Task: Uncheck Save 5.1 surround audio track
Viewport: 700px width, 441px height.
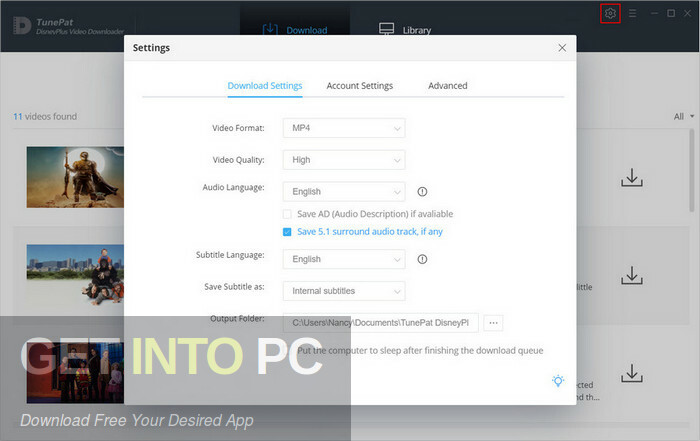Action: click(x=287, y=232)
